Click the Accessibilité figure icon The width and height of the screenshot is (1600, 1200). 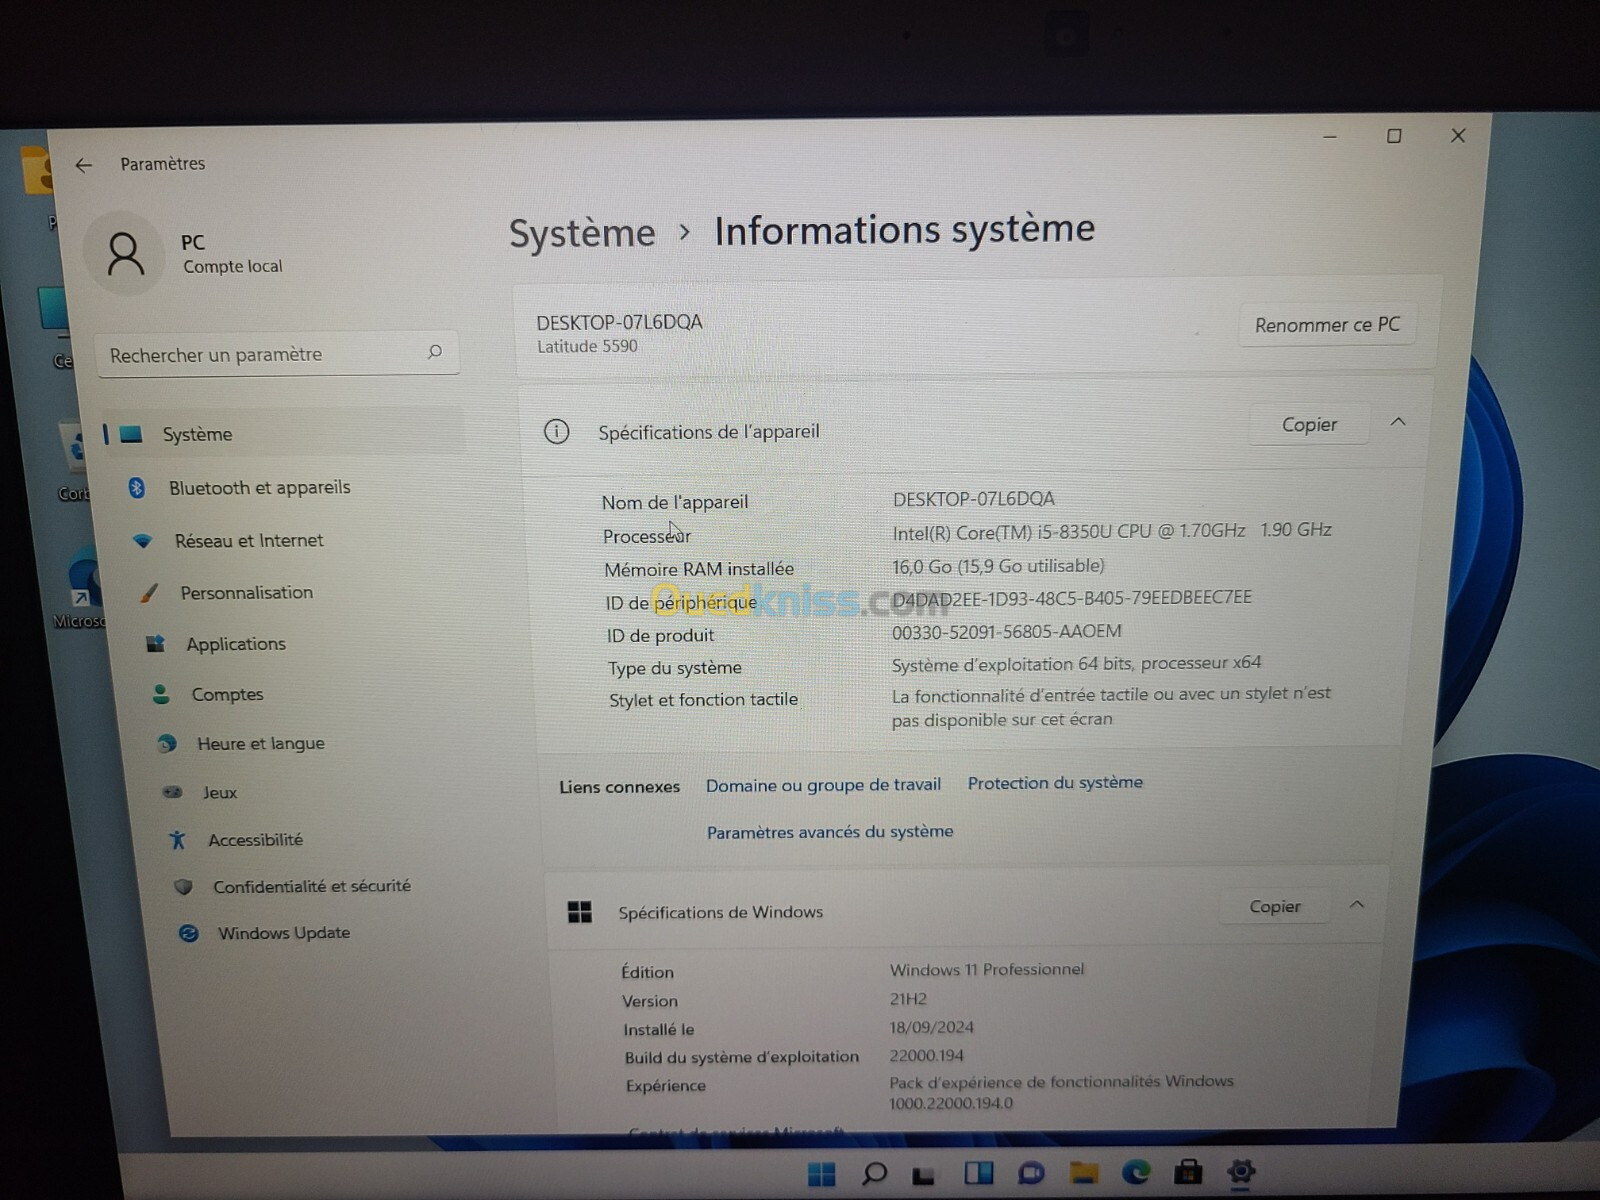click(178, 840)
